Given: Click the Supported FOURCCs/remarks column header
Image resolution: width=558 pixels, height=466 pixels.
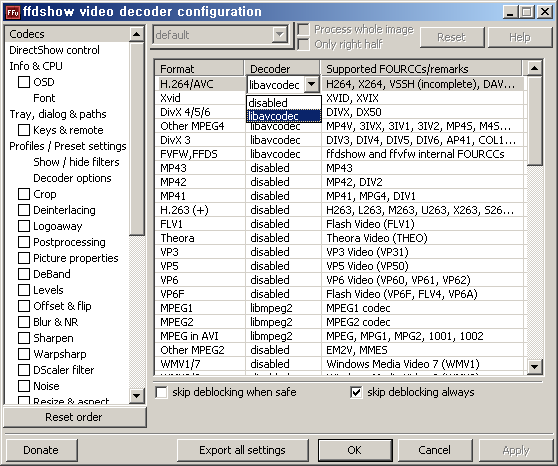Looking at the screenshot, I should [421, 68].
